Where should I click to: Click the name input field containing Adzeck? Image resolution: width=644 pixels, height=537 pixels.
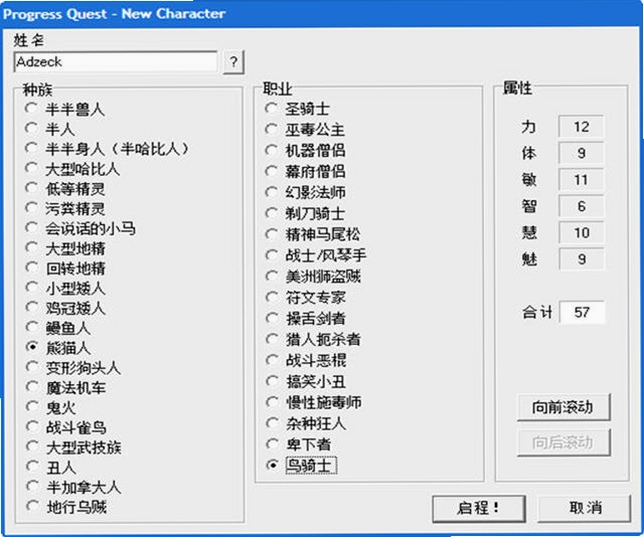[115, 62]
